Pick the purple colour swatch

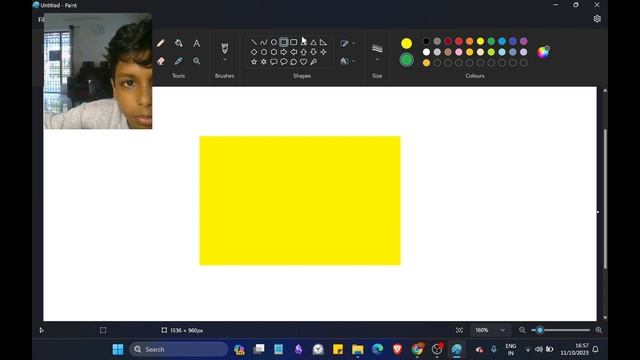point(524,41)
